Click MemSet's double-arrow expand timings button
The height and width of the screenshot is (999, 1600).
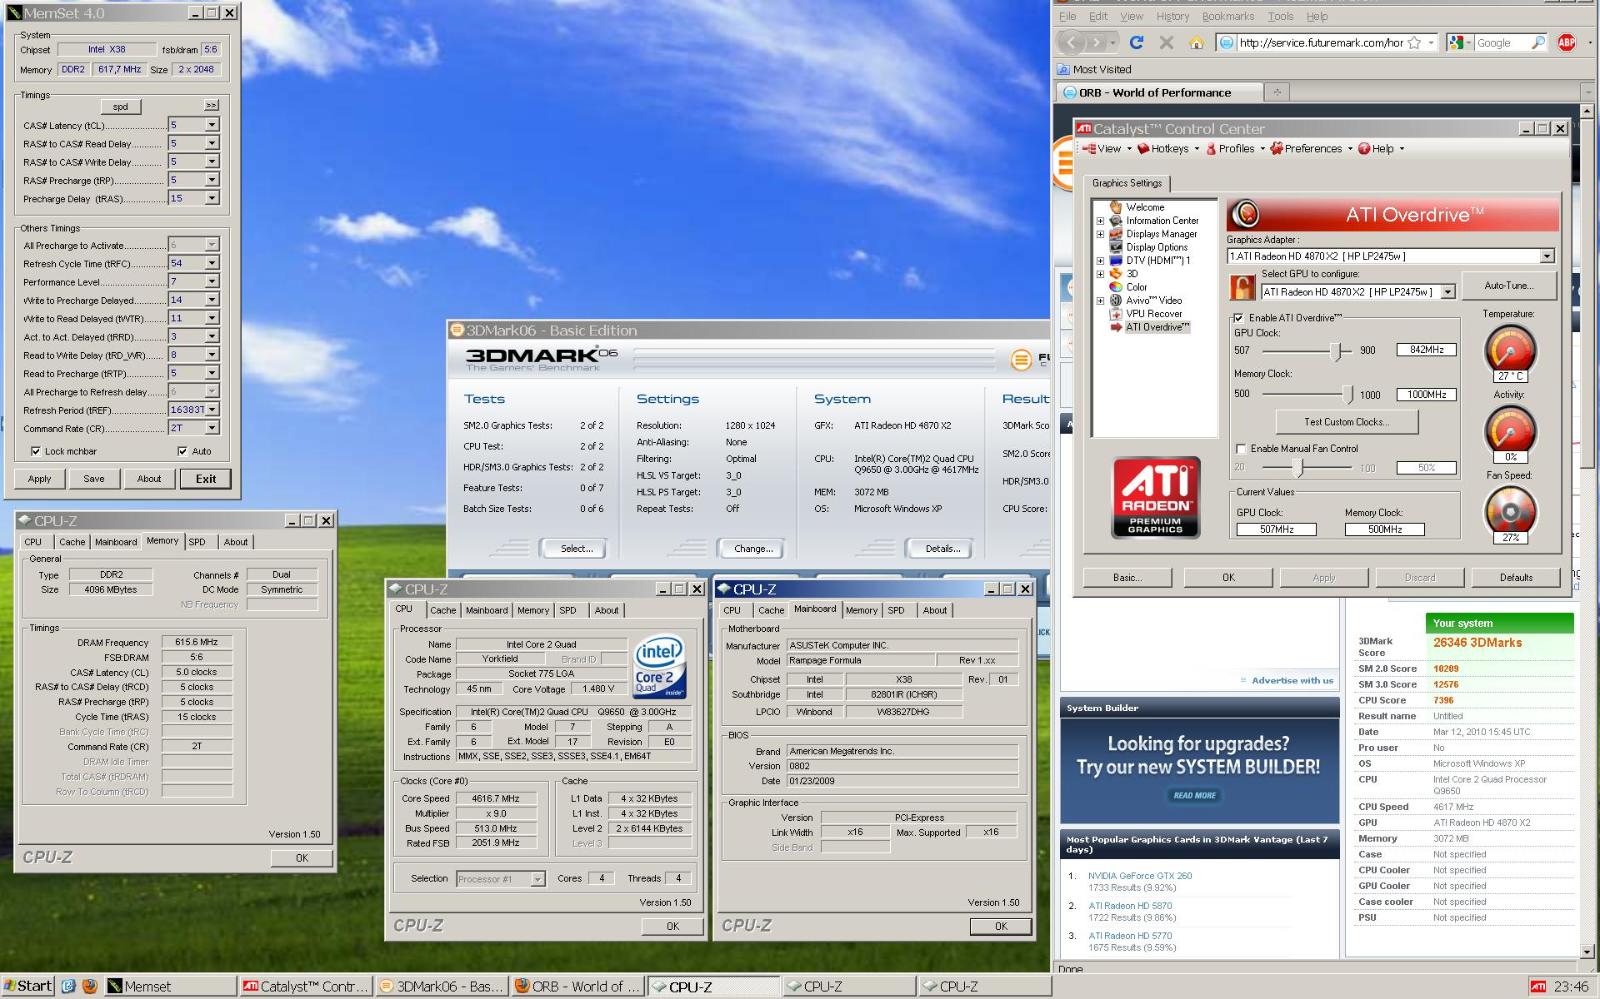coord(211,105)
